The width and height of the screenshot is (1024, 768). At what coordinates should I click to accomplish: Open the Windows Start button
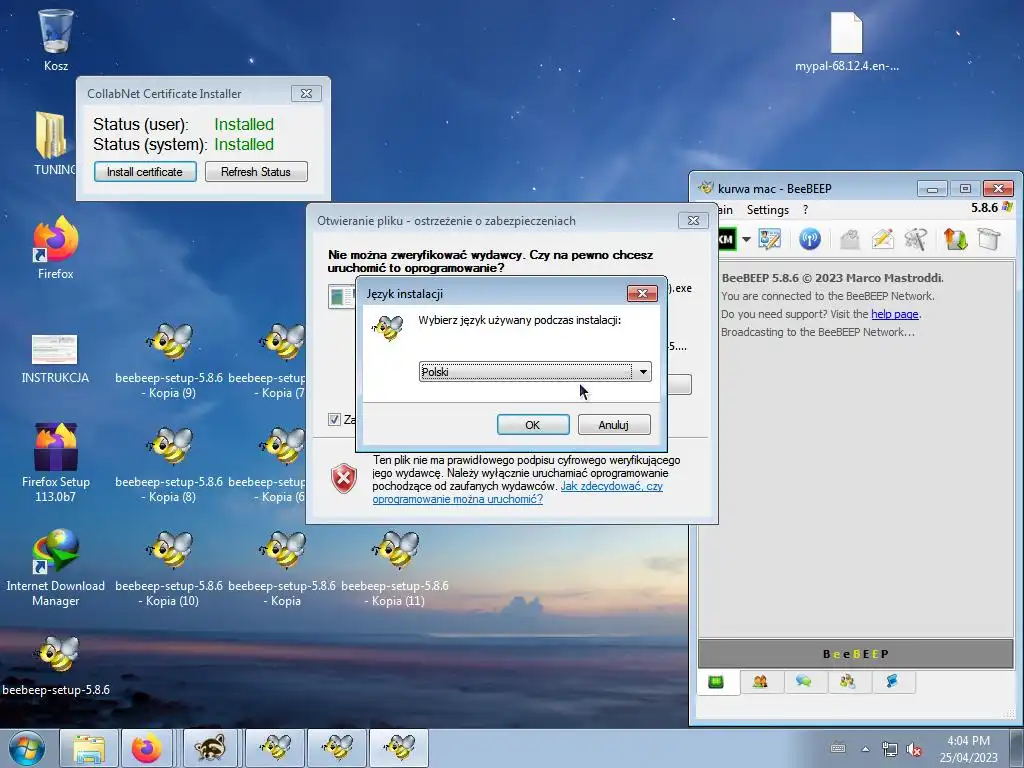point(27,748)
